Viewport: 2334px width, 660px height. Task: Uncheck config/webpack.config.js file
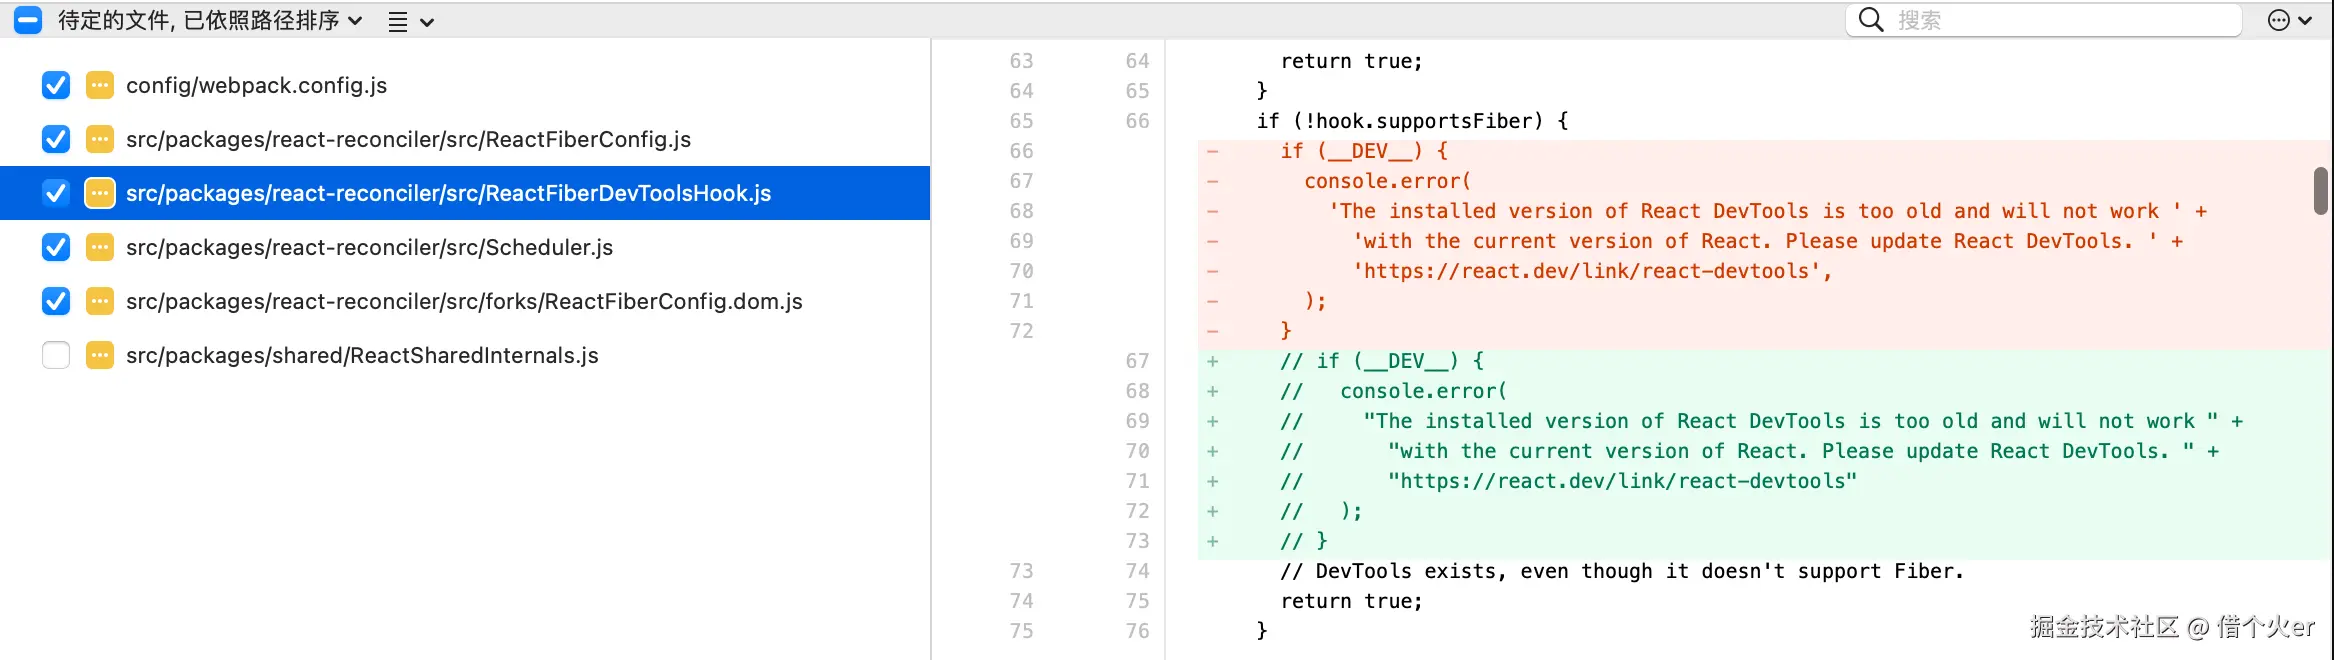[56, 86]
